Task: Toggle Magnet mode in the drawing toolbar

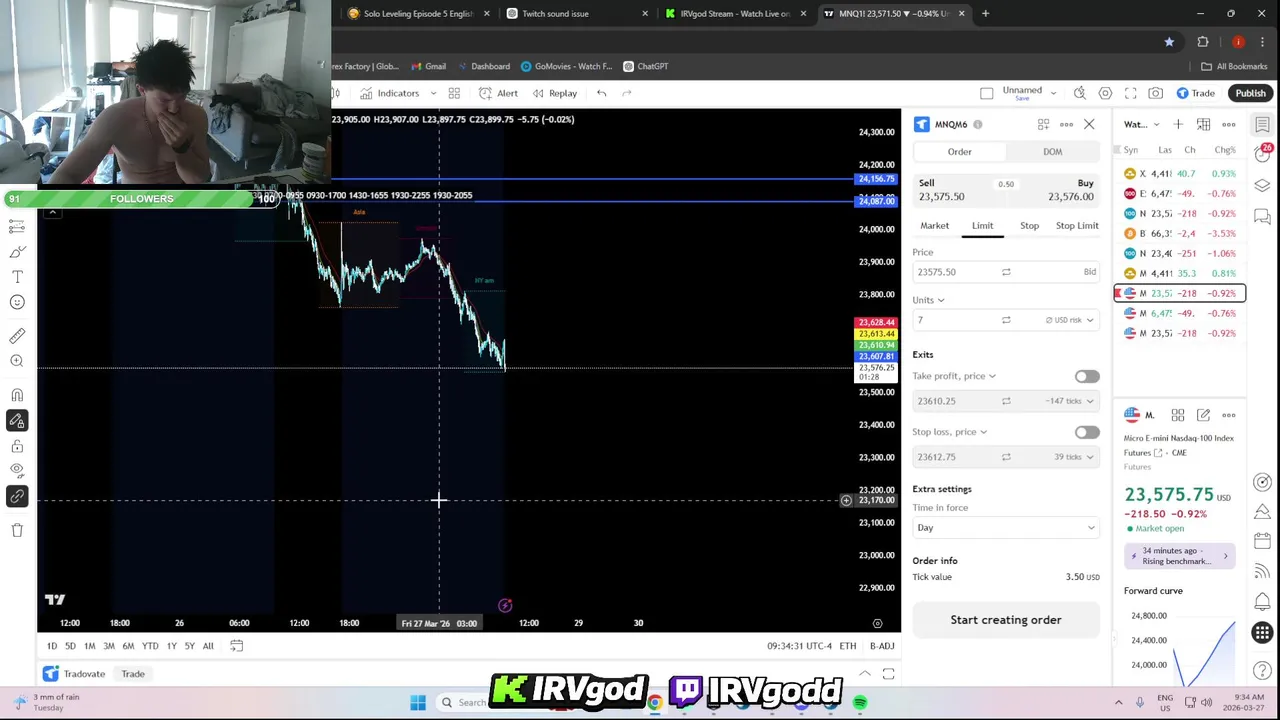Action: [x=17, y=395]
